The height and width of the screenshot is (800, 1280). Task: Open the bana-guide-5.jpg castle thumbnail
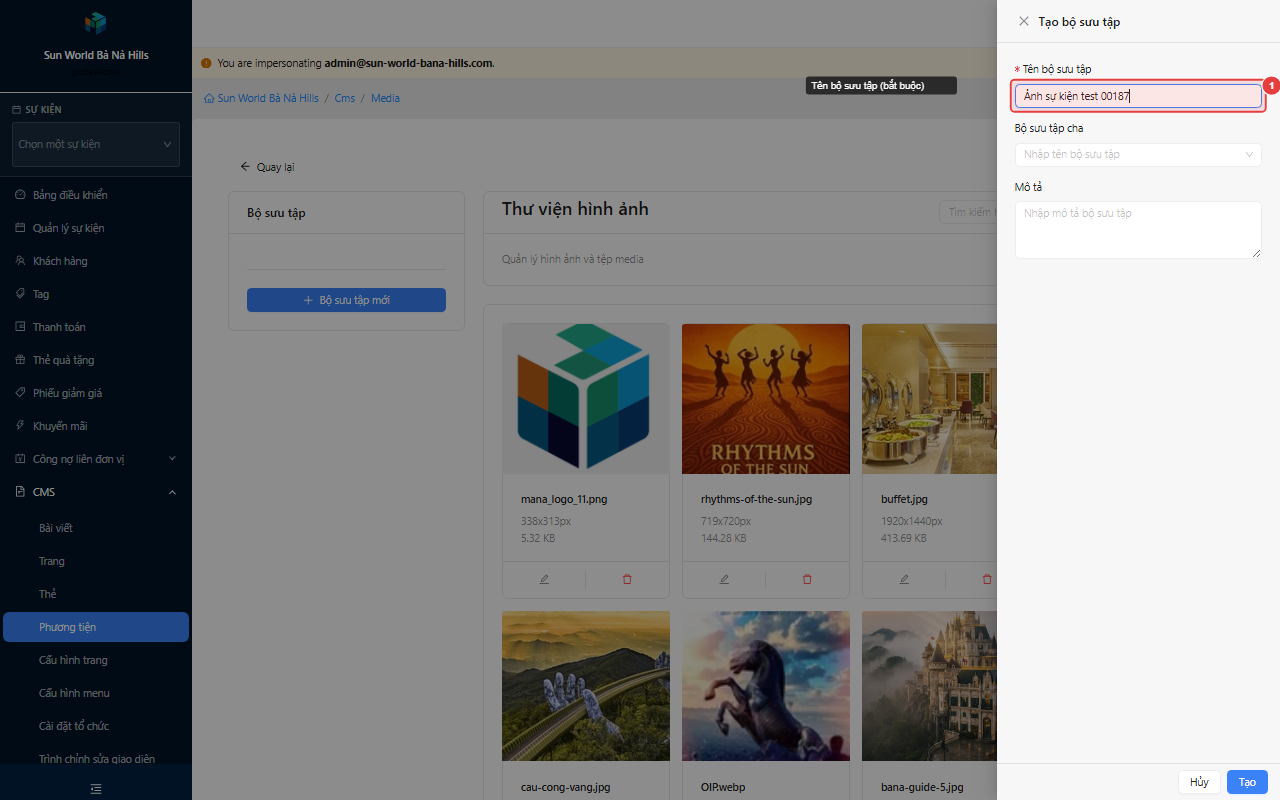click(929, 686)
